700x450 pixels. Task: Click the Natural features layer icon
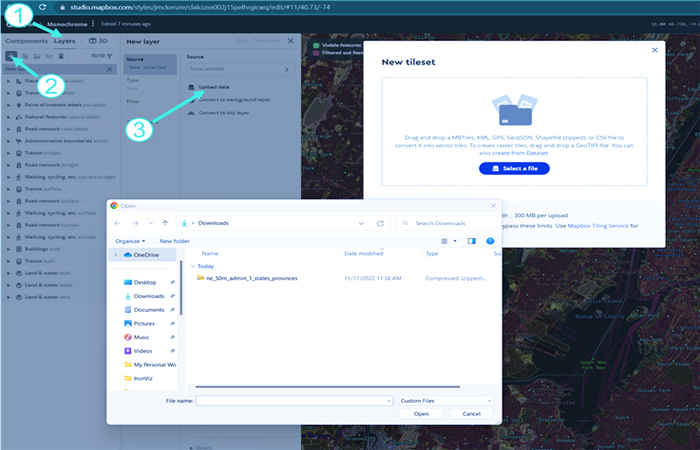tap(19, 117)
